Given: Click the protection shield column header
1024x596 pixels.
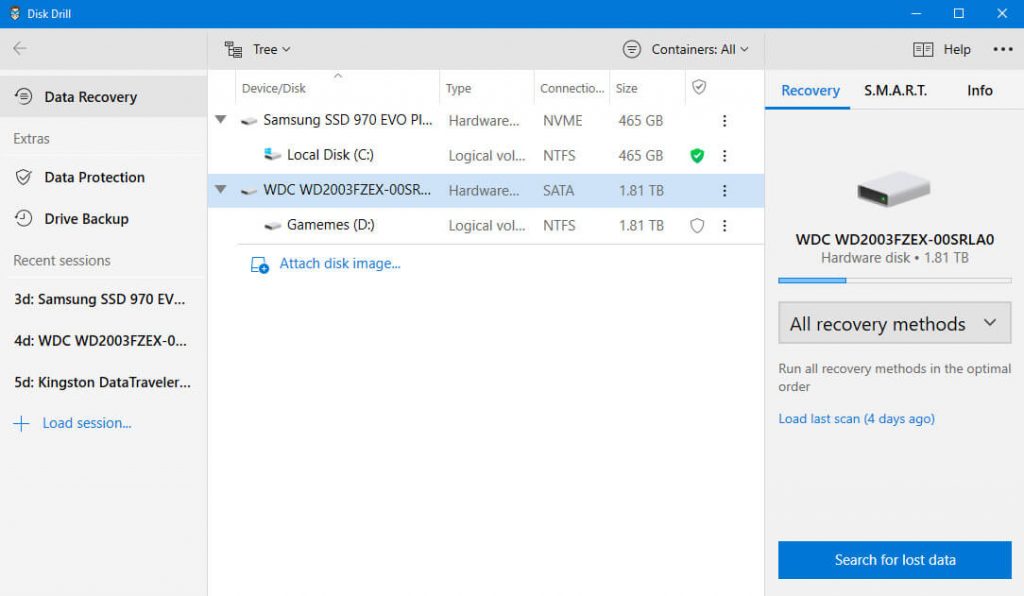Looking at the screenshot, I should coord(699,88).
